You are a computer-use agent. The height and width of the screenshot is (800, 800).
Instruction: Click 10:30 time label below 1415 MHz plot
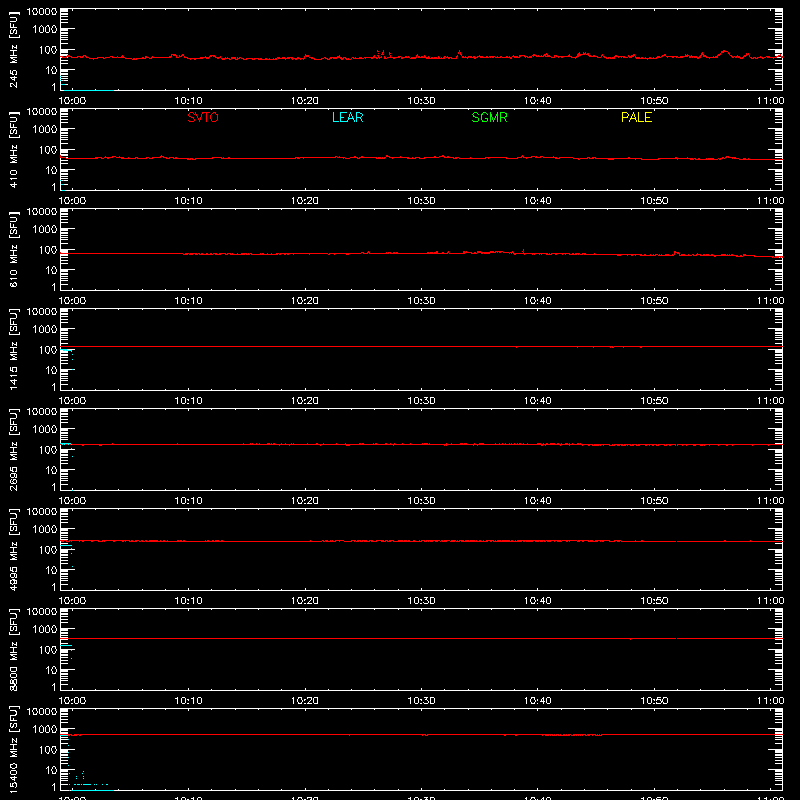point(421,401)
